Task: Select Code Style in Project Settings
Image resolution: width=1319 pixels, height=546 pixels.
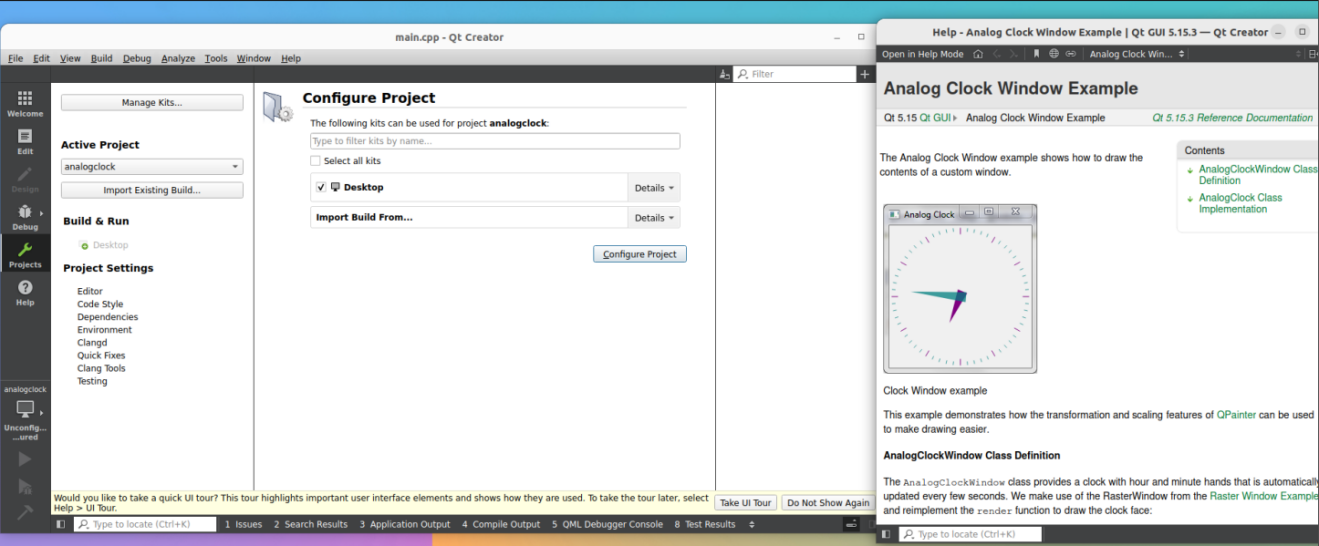Action: pos(101,304)
